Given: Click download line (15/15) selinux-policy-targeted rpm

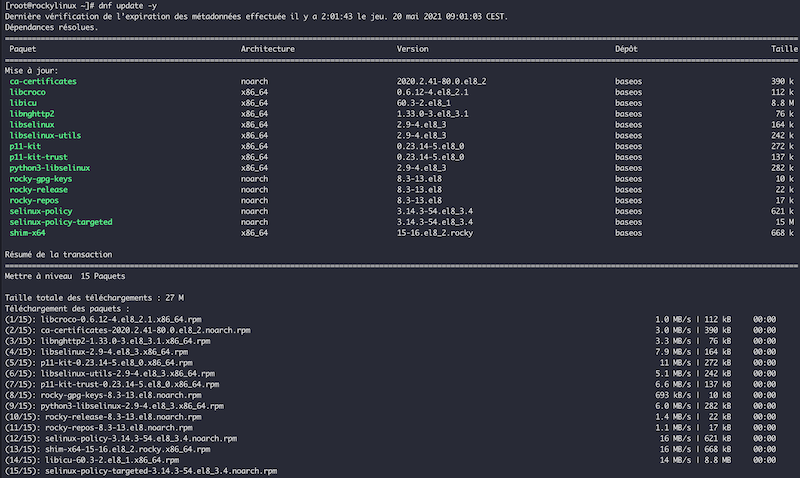Looking at the screenshot, I should (x=141, y=471).
